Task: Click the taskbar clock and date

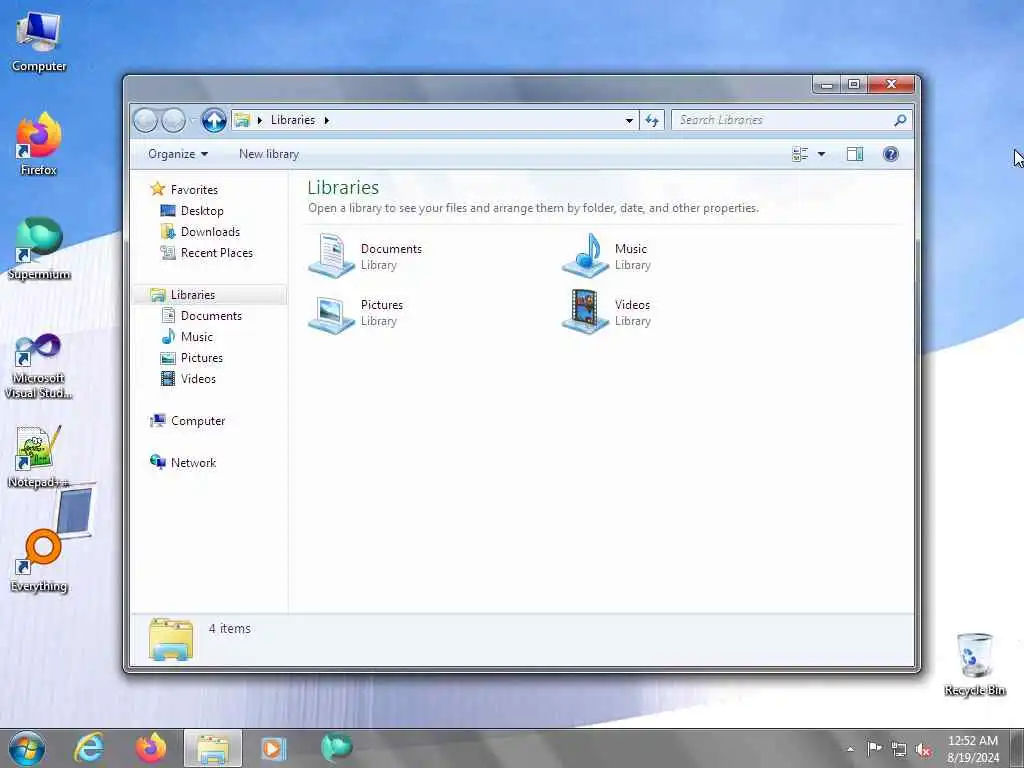Action: [973, 749]
